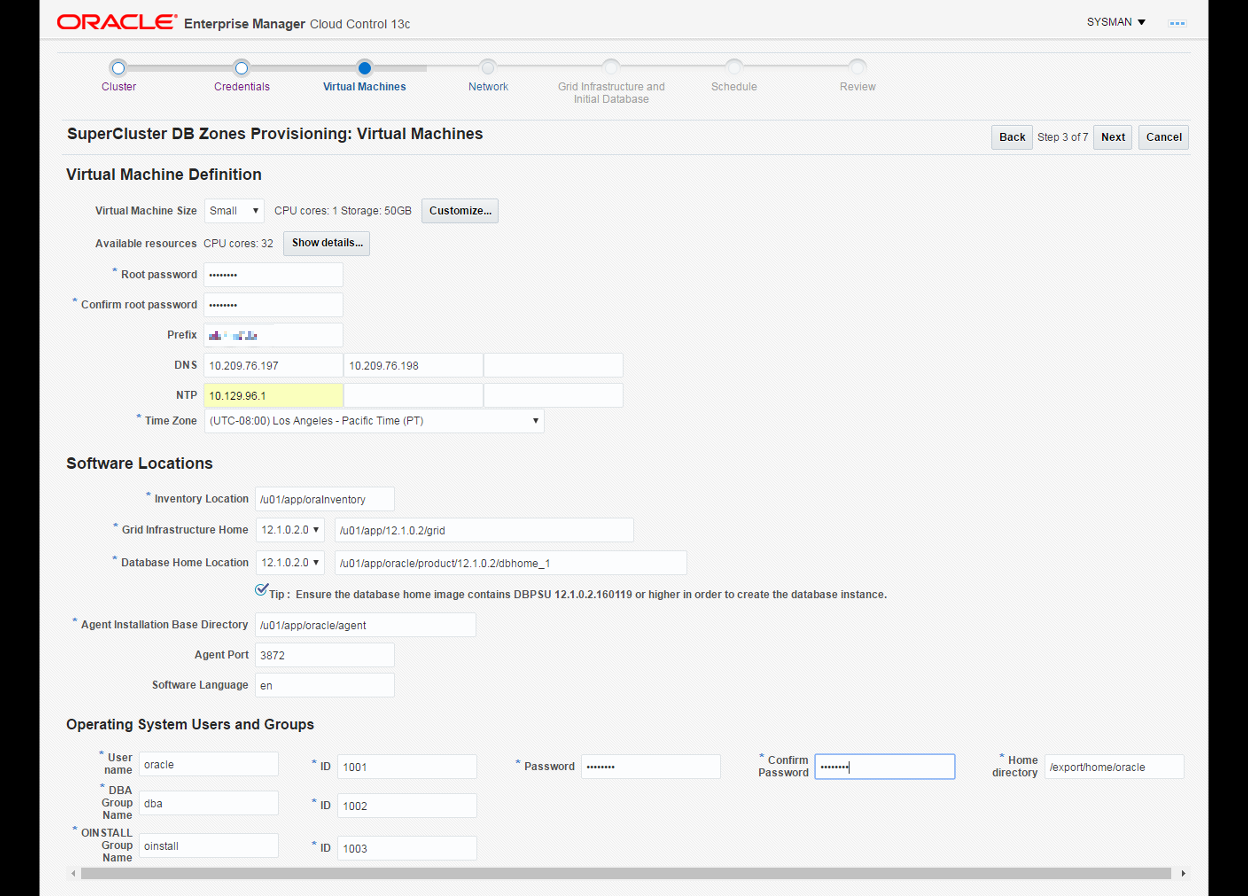Click the OS user Password field
Viewport: 1248px width, 896px height.
click(651, 766)
